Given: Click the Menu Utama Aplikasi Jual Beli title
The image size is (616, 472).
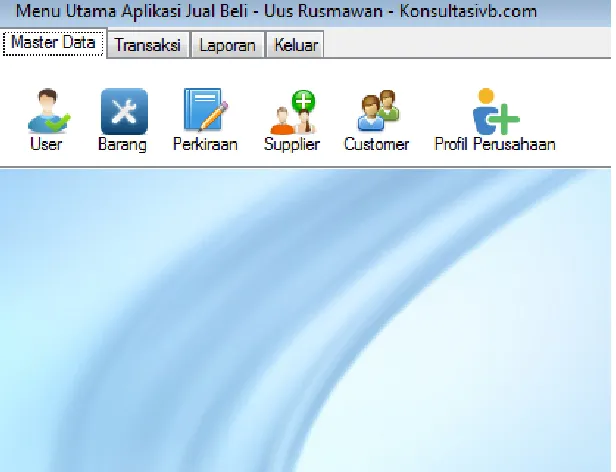Looking at the screenshot, I should (276, 11).
